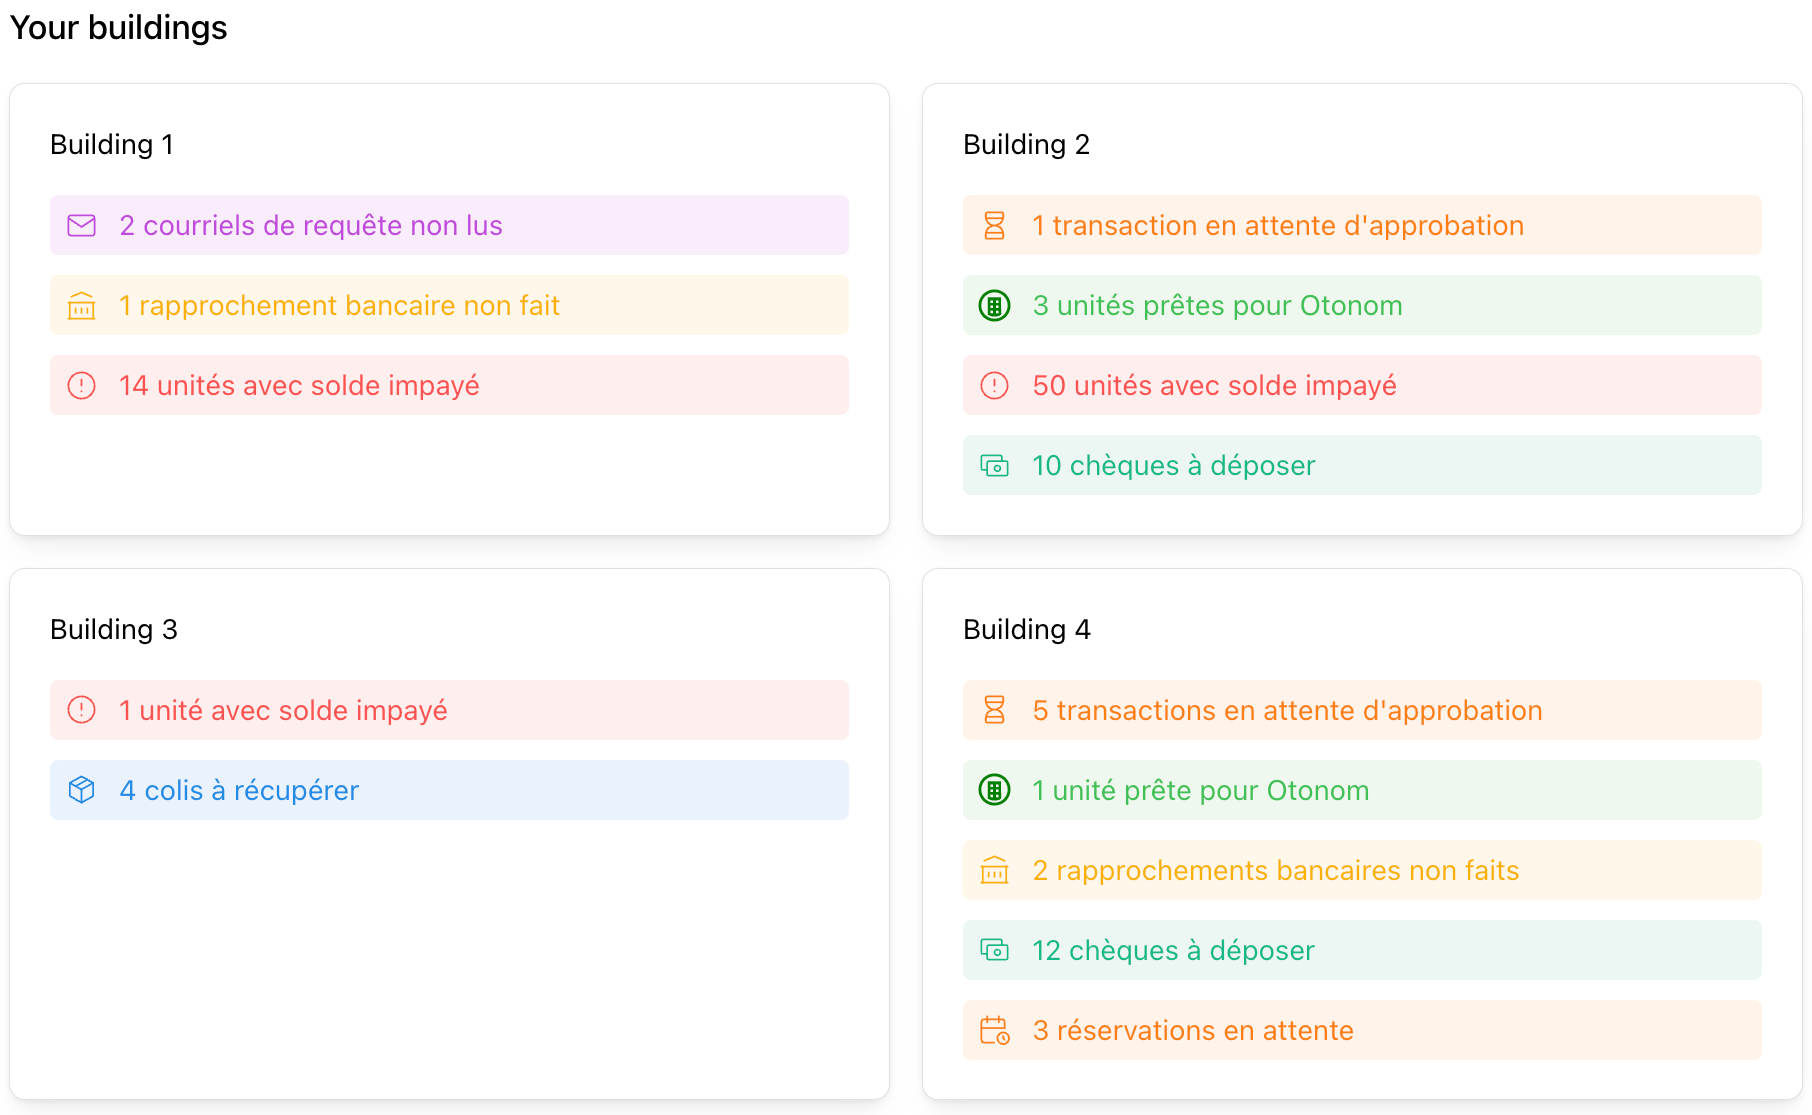
Task: Click the calendar icon in Building 4
Action: coord(994,1030)
